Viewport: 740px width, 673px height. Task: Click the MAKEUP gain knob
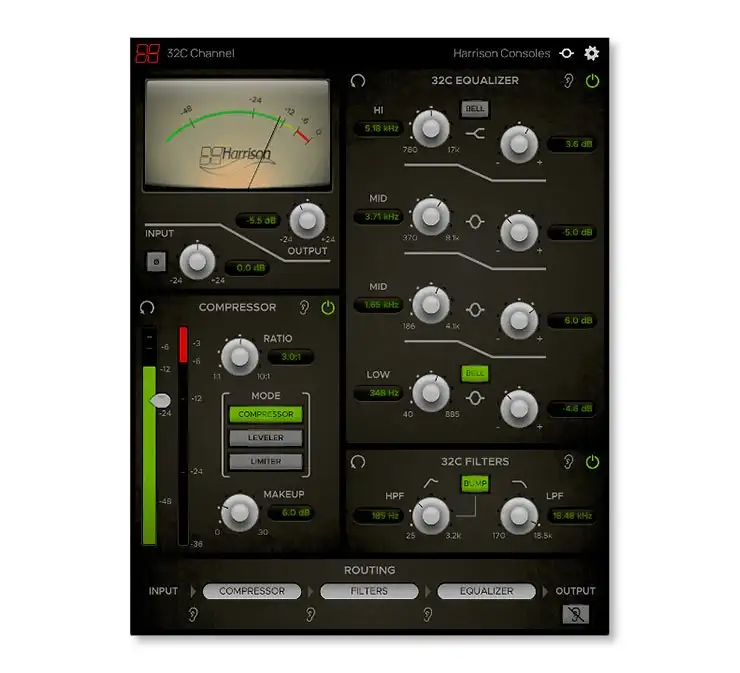(x=240, y=512)
